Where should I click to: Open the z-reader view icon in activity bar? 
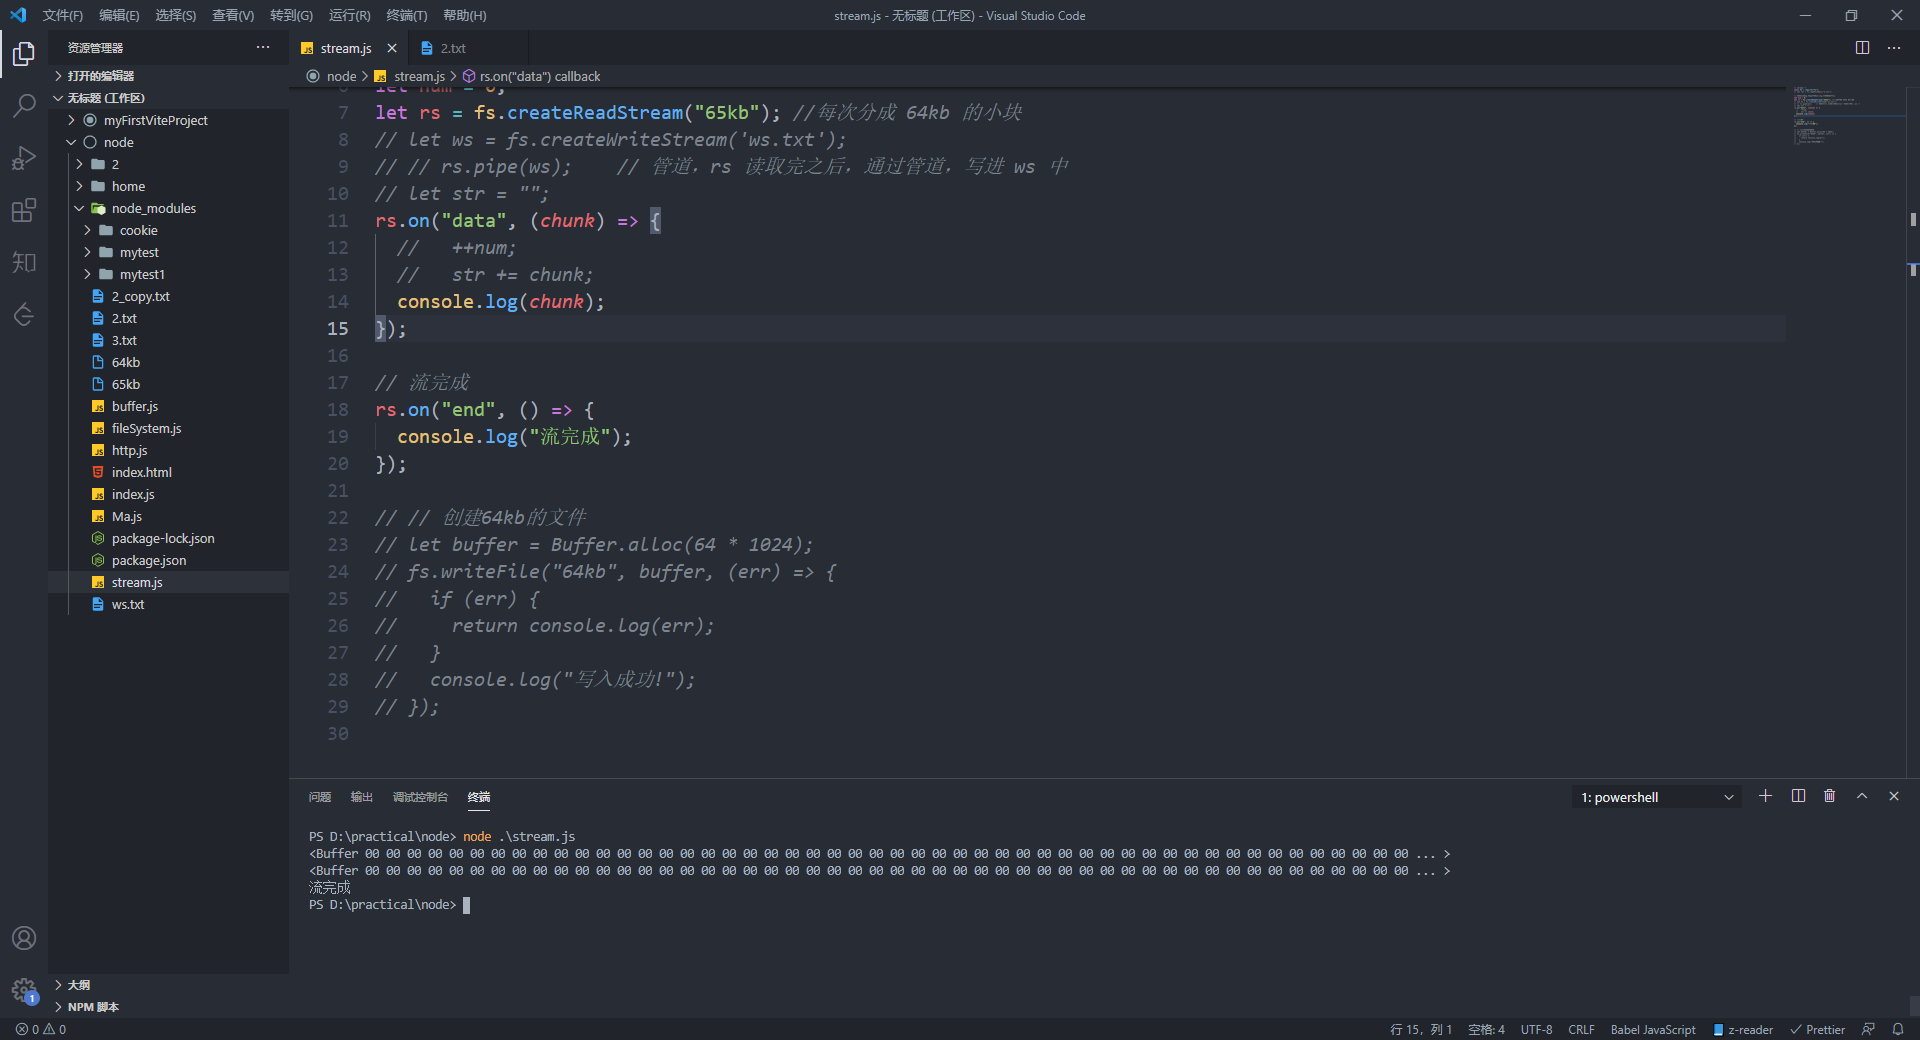point(24,314)
